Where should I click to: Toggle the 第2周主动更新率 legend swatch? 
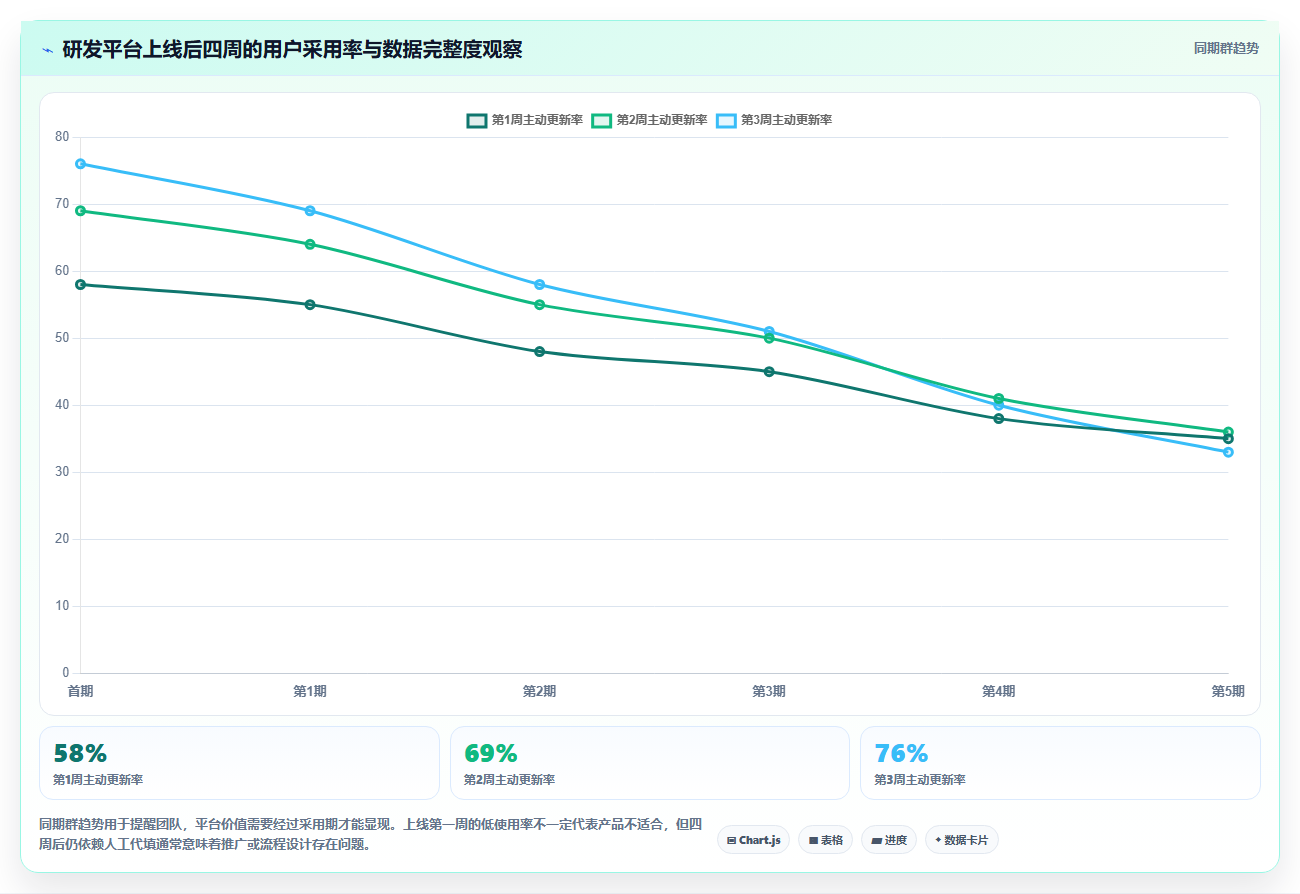pos(601,120)
